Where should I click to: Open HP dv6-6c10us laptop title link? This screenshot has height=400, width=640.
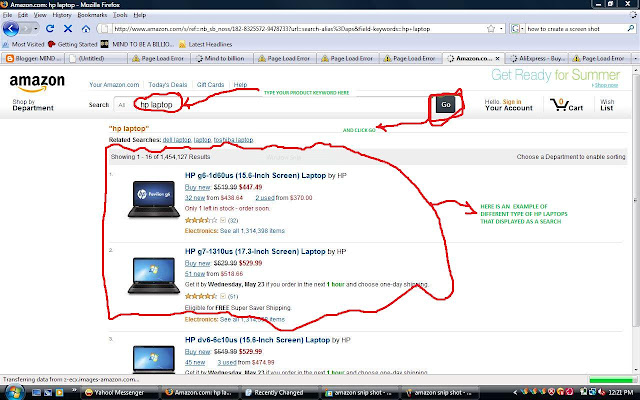257,340
